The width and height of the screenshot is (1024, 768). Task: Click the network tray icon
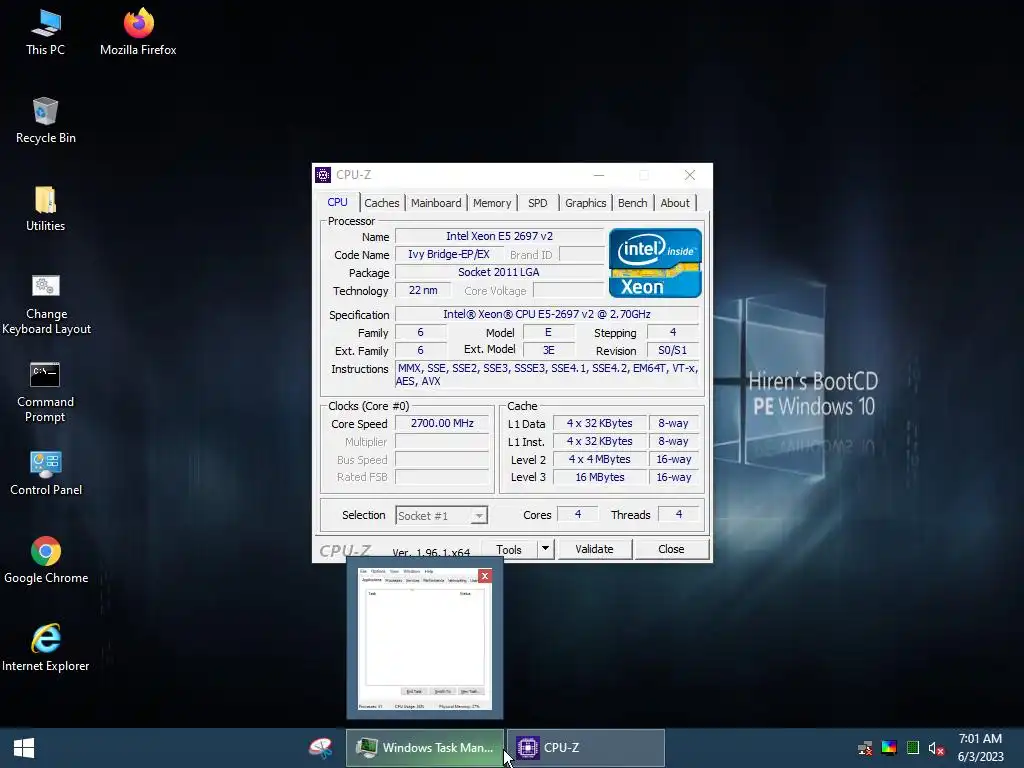[x=865, y=748]
